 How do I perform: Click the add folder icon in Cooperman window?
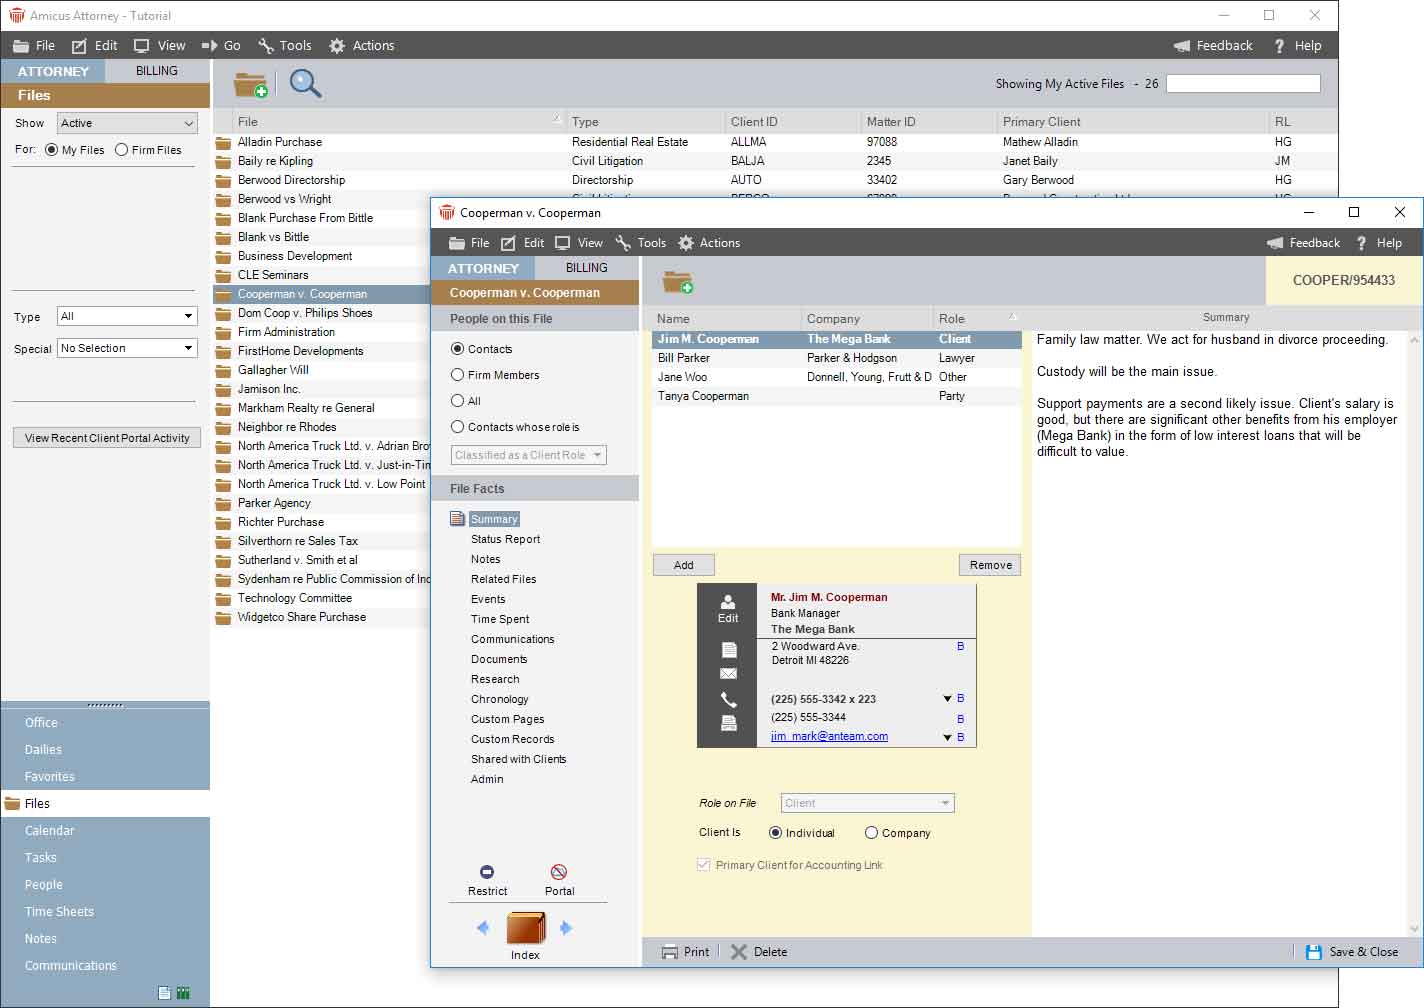pyautogui.click(x=678, y=282)
